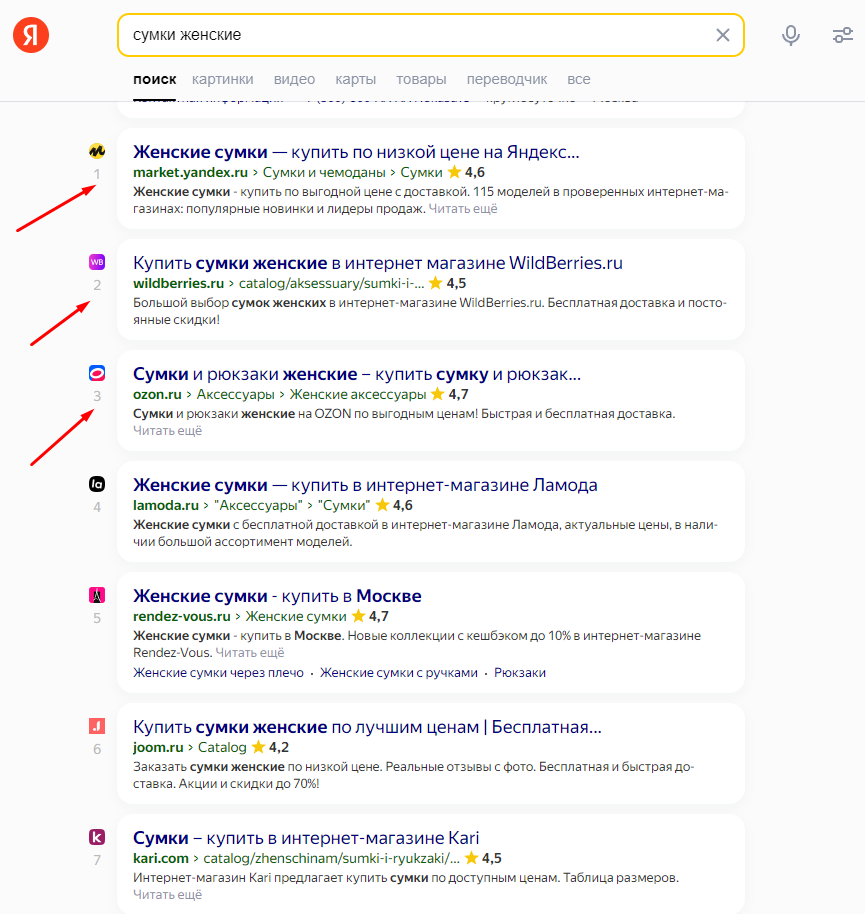Open the 'карты' tab
865x914 pixels.
click(356, 79)
